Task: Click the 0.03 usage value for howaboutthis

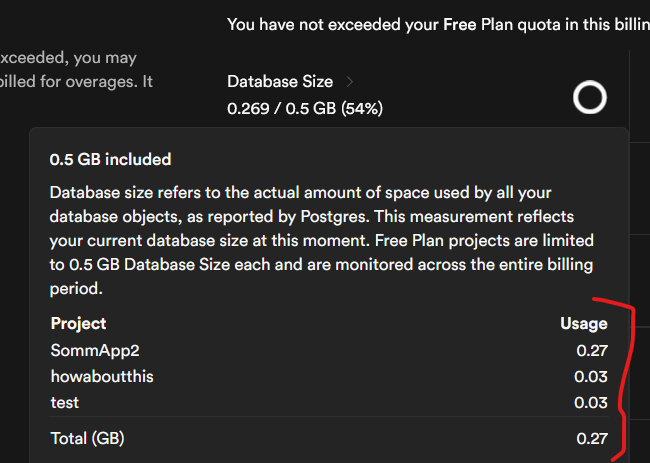Action: tap(591, 376)
